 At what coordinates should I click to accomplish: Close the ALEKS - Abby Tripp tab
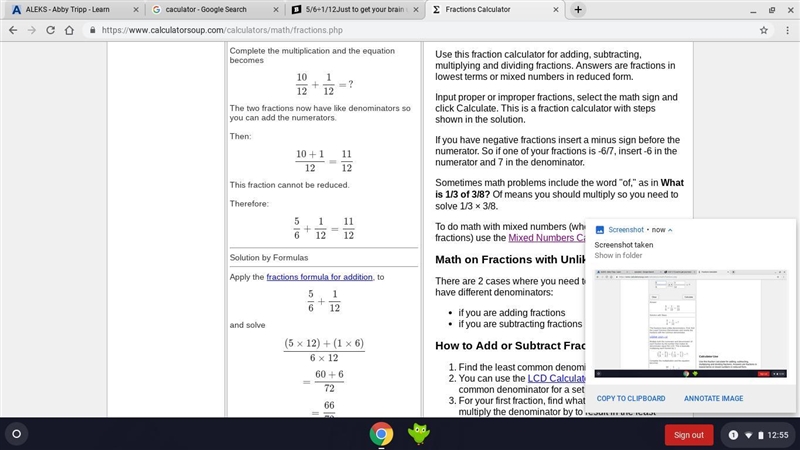coord(136,10)
